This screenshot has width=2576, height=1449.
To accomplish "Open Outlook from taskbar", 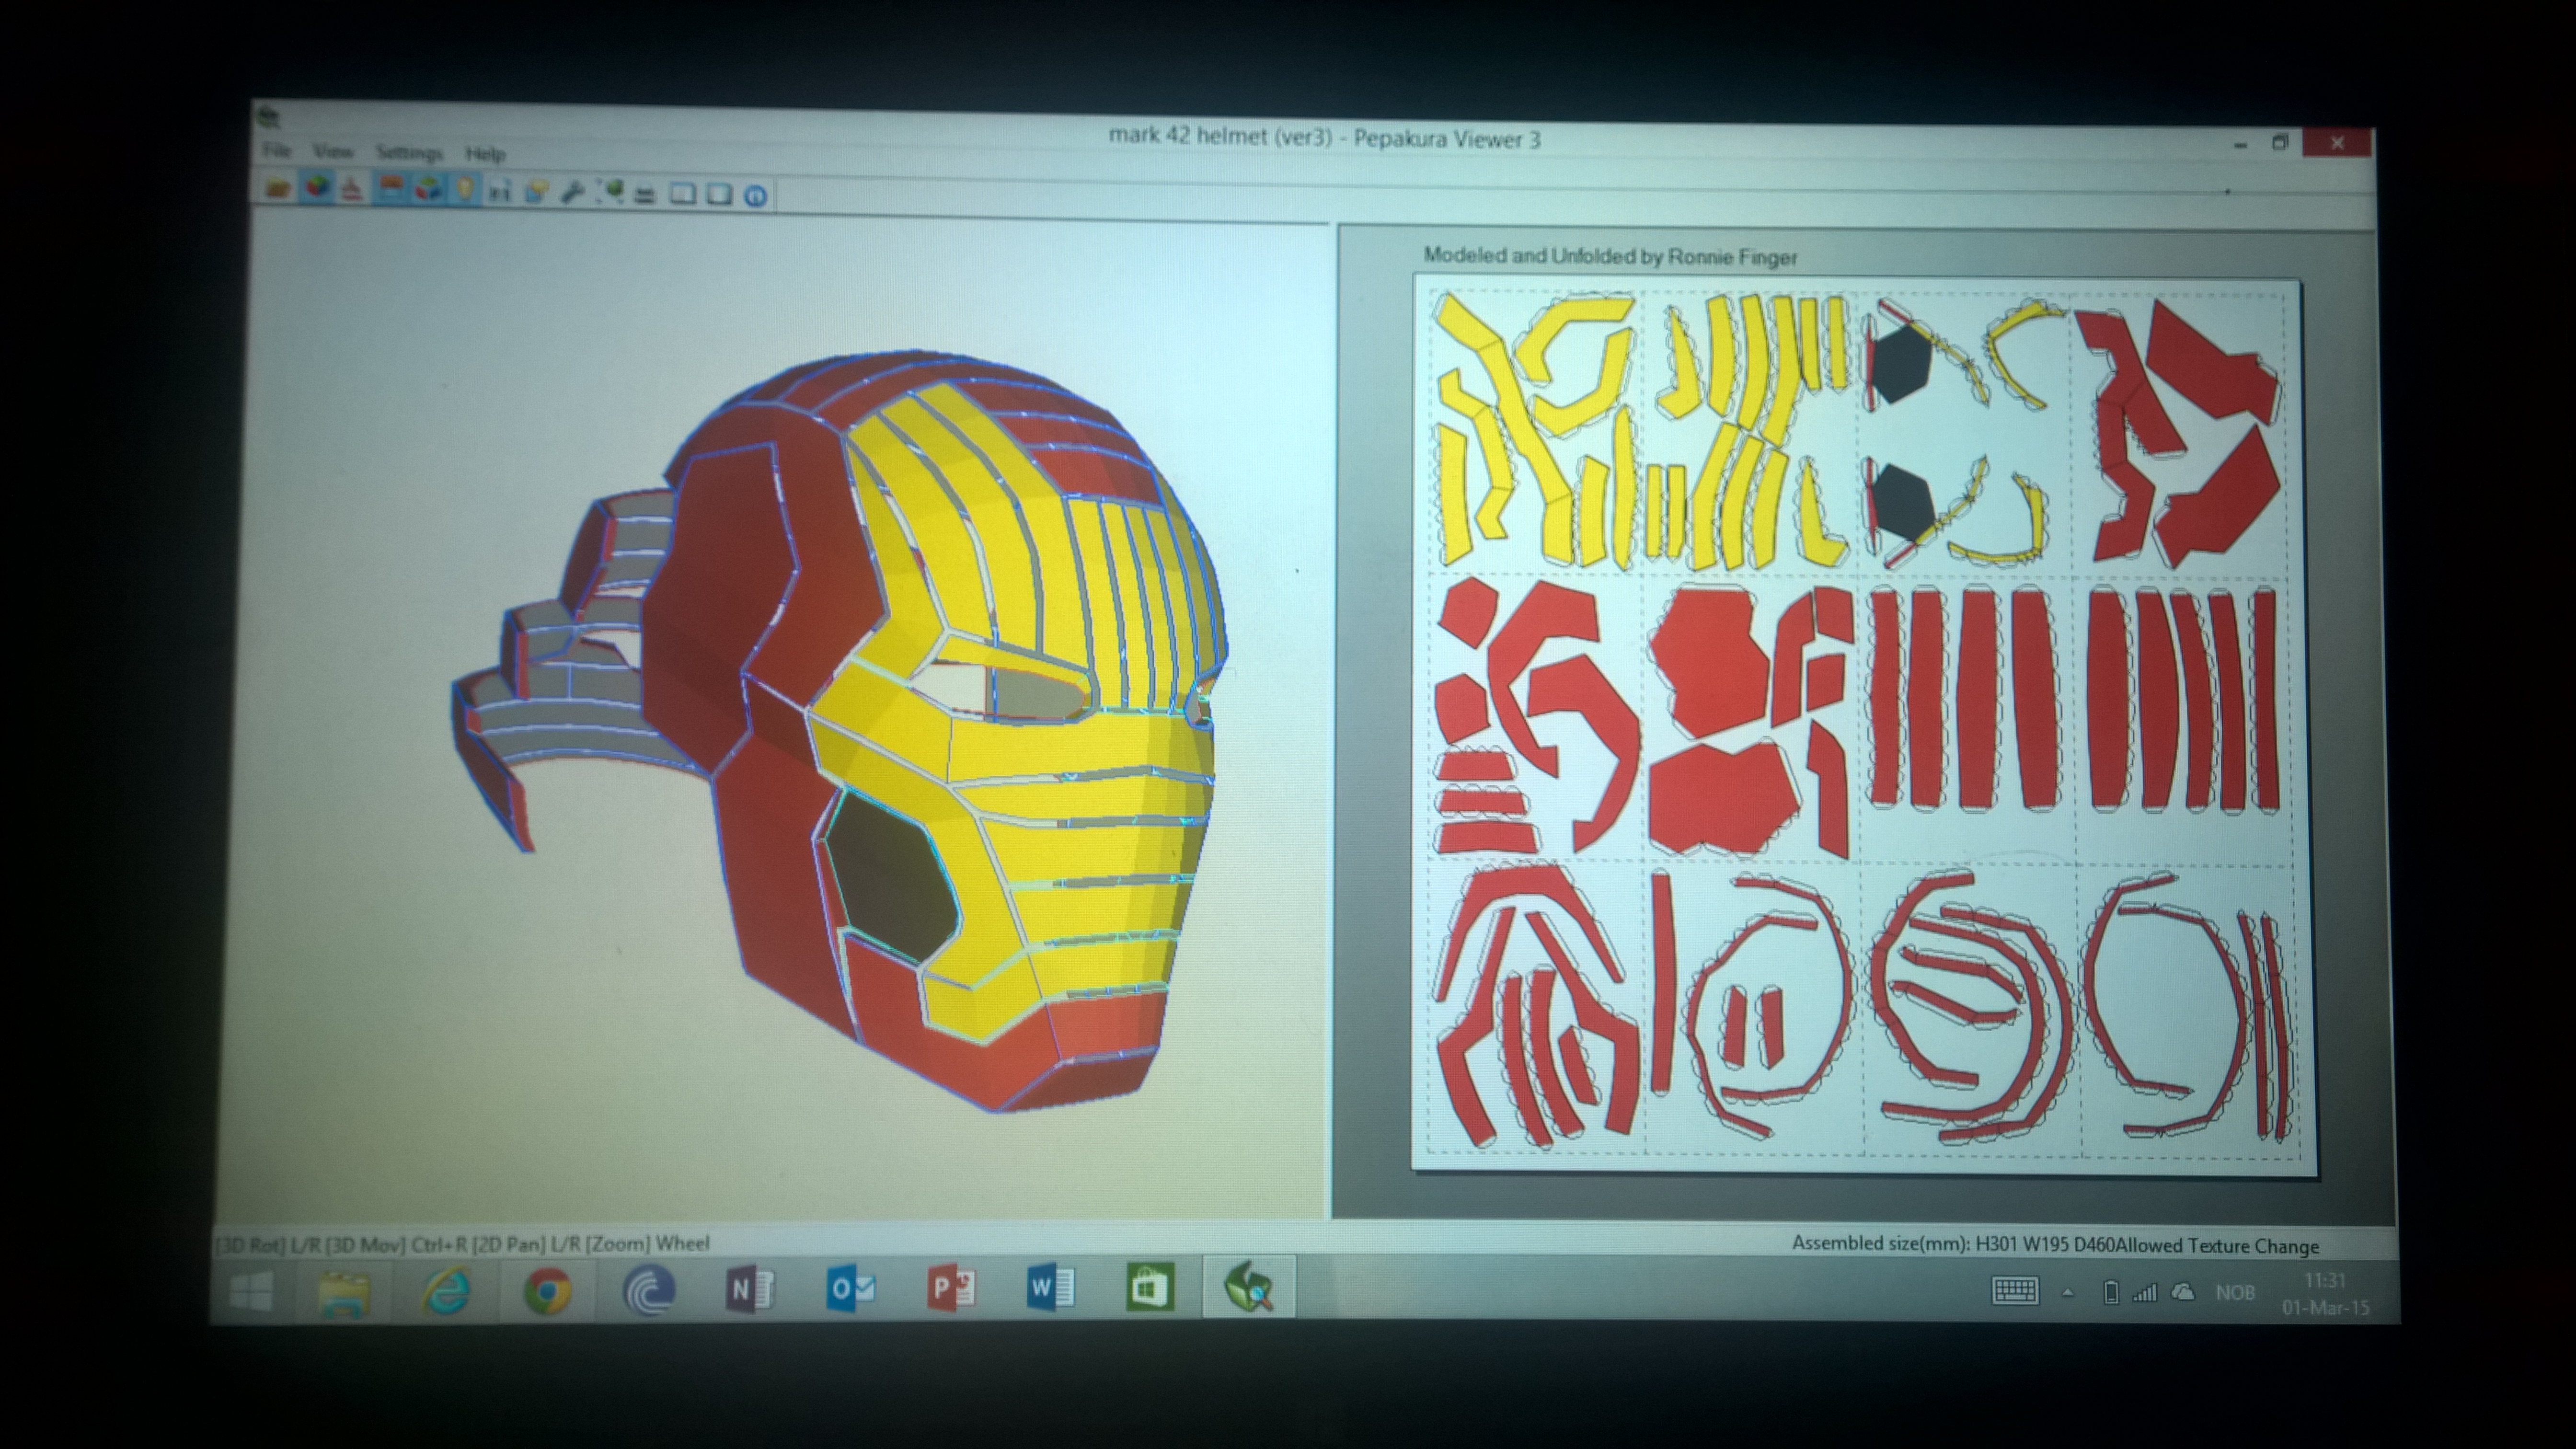I will (x=850, y=1289).
